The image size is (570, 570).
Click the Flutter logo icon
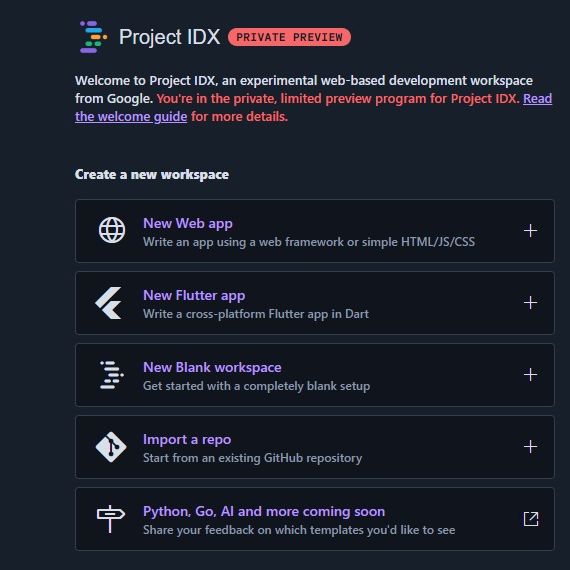pyautogui.click(x=108, y=303)
